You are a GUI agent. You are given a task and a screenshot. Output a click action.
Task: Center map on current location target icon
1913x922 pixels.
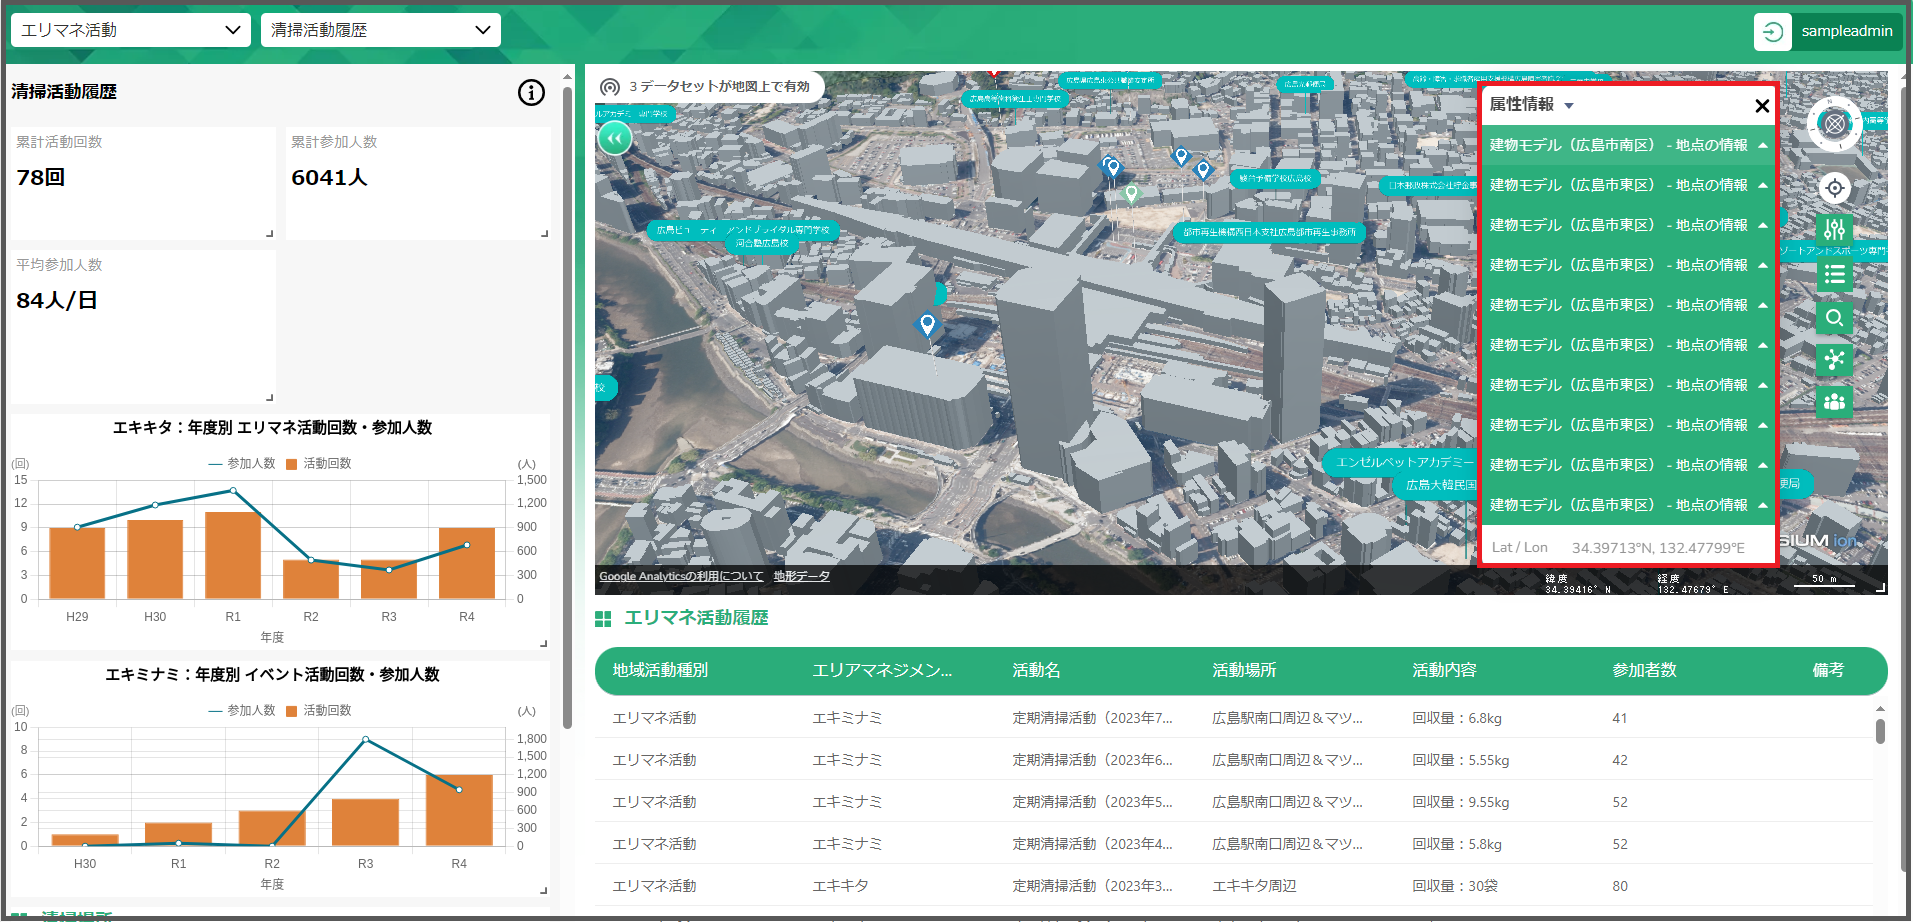pos(1834,187)
